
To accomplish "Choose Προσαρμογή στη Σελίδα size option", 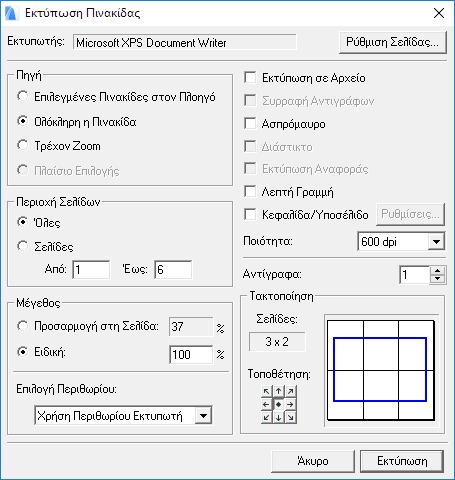I will tap(23, 326).
